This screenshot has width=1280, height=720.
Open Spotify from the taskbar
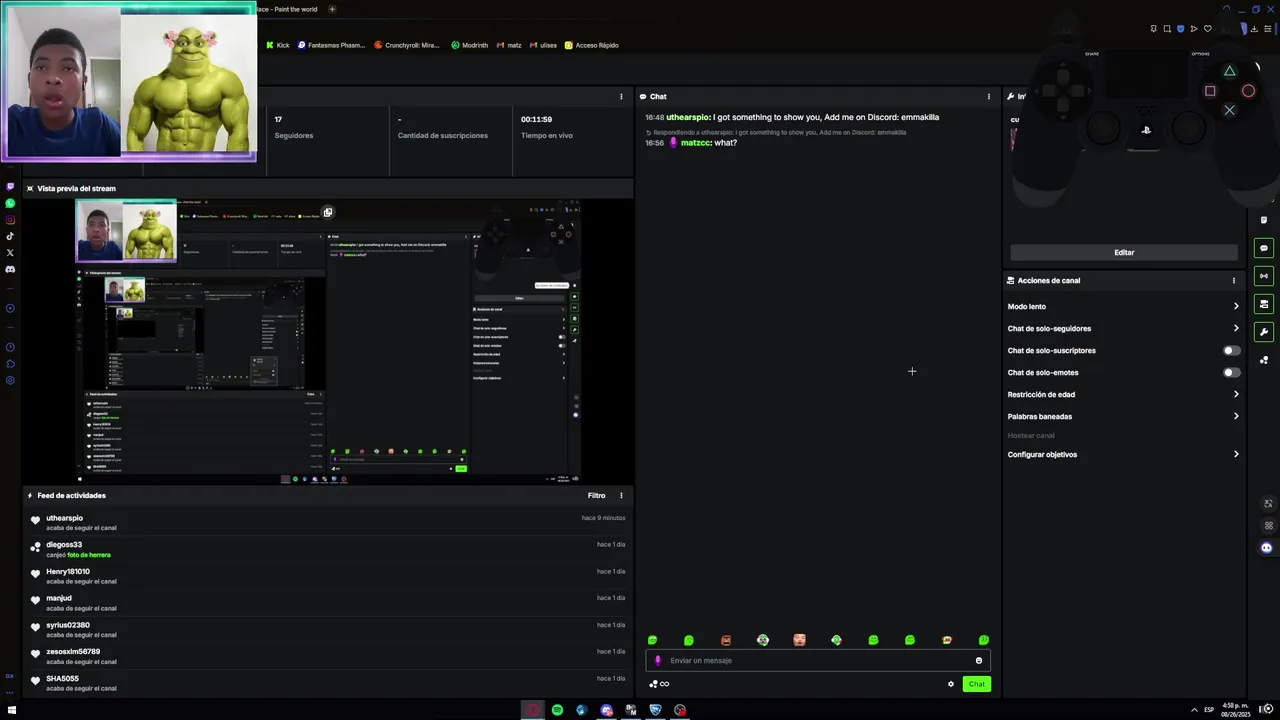[x=557, y=710]
